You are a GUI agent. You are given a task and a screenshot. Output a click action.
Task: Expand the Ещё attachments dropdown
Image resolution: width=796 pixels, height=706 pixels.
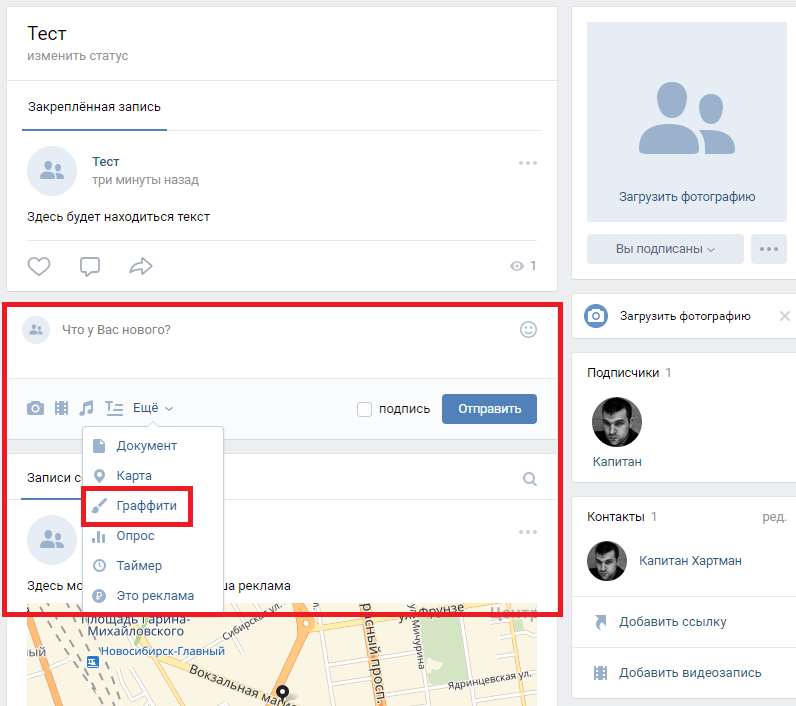coord(153,408)
